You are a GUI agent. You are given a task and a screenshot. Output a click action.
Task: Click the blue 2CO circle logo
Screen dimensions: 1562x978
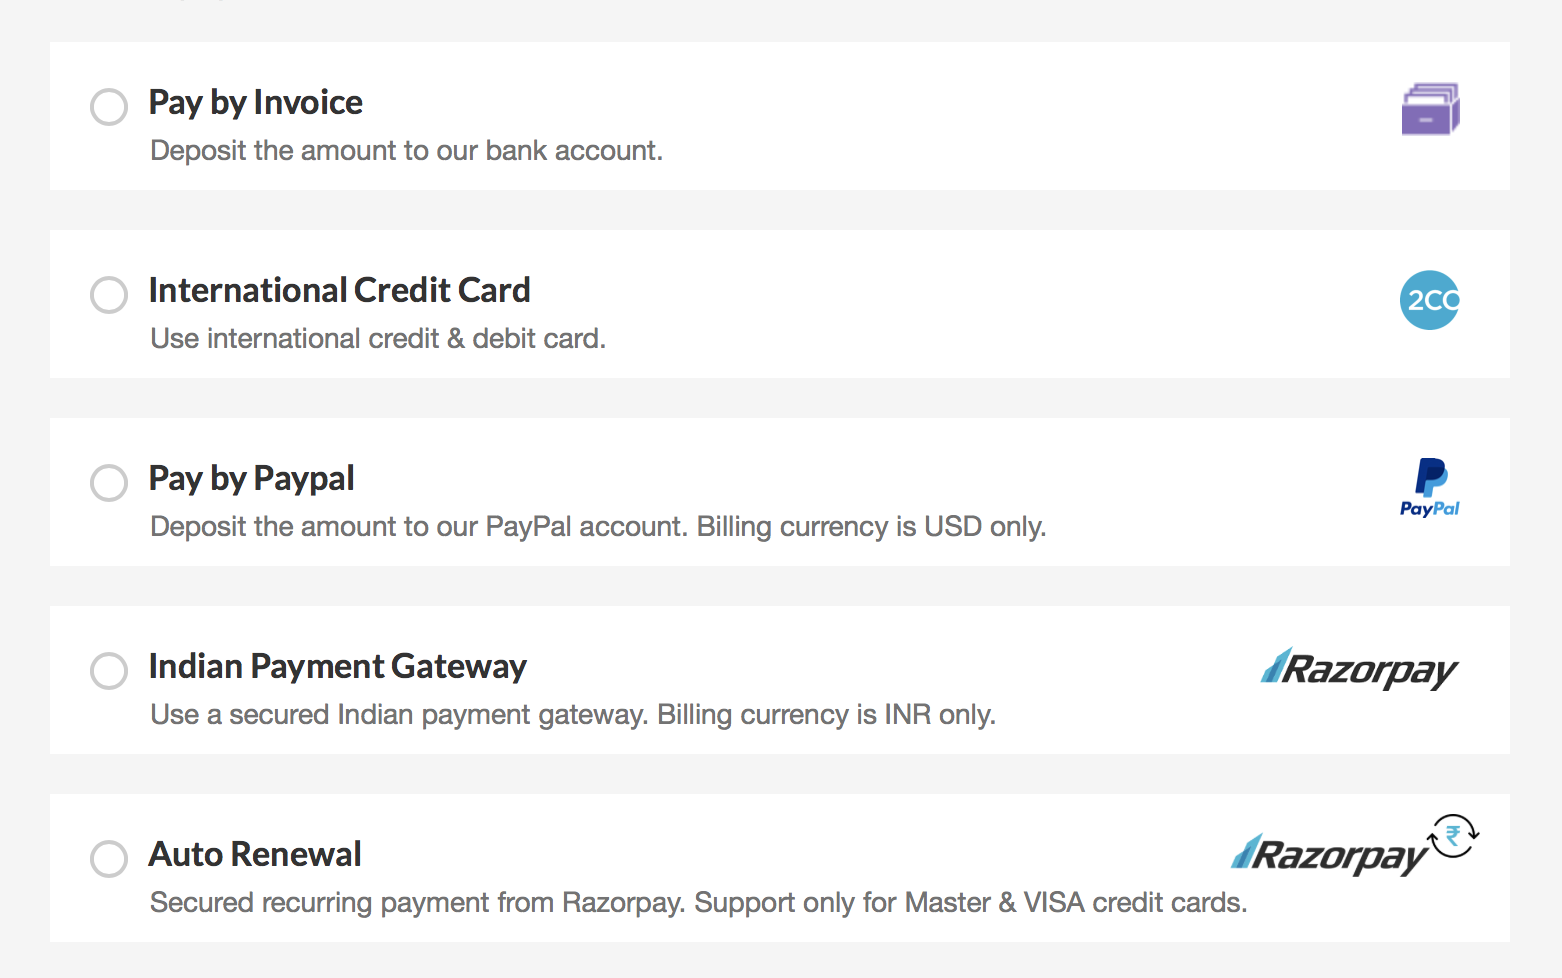(1430, 300)
